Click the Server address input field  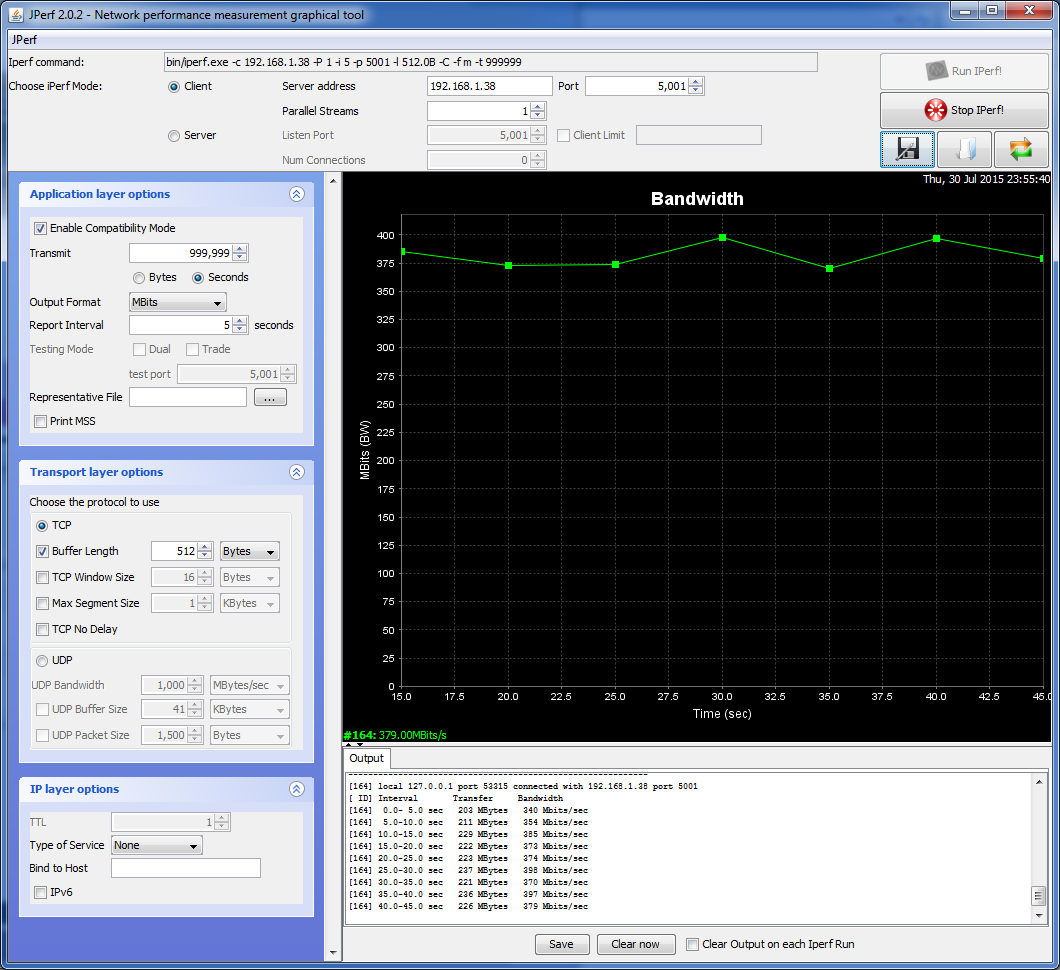click(489, 86)
